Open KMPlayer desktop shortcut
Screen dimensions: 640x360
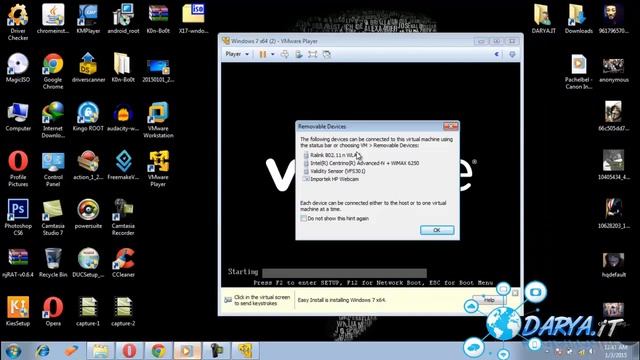point(88,19)
